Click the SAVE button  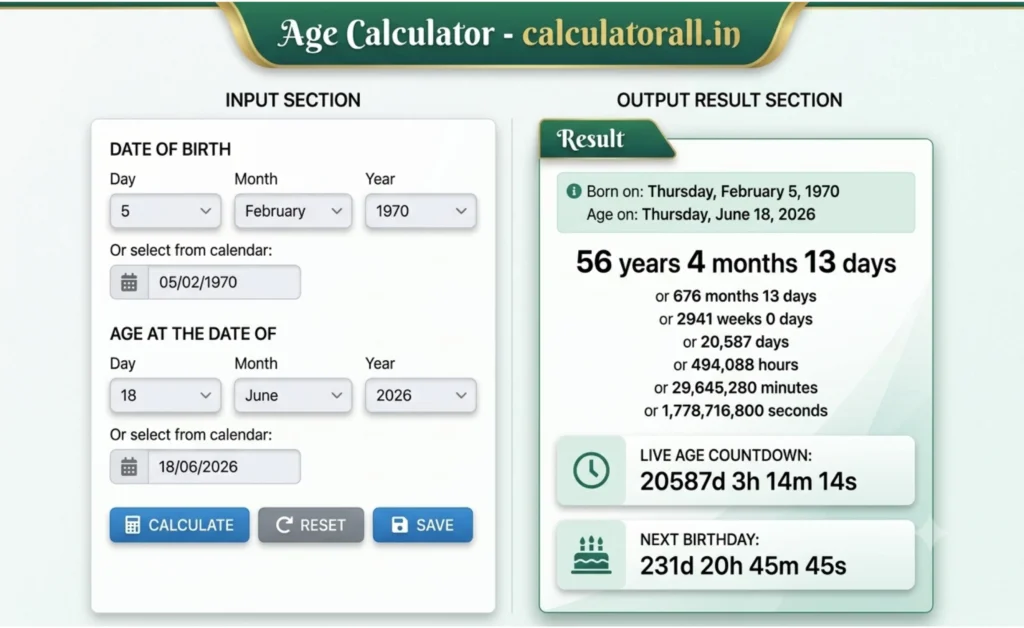[423, 525]
